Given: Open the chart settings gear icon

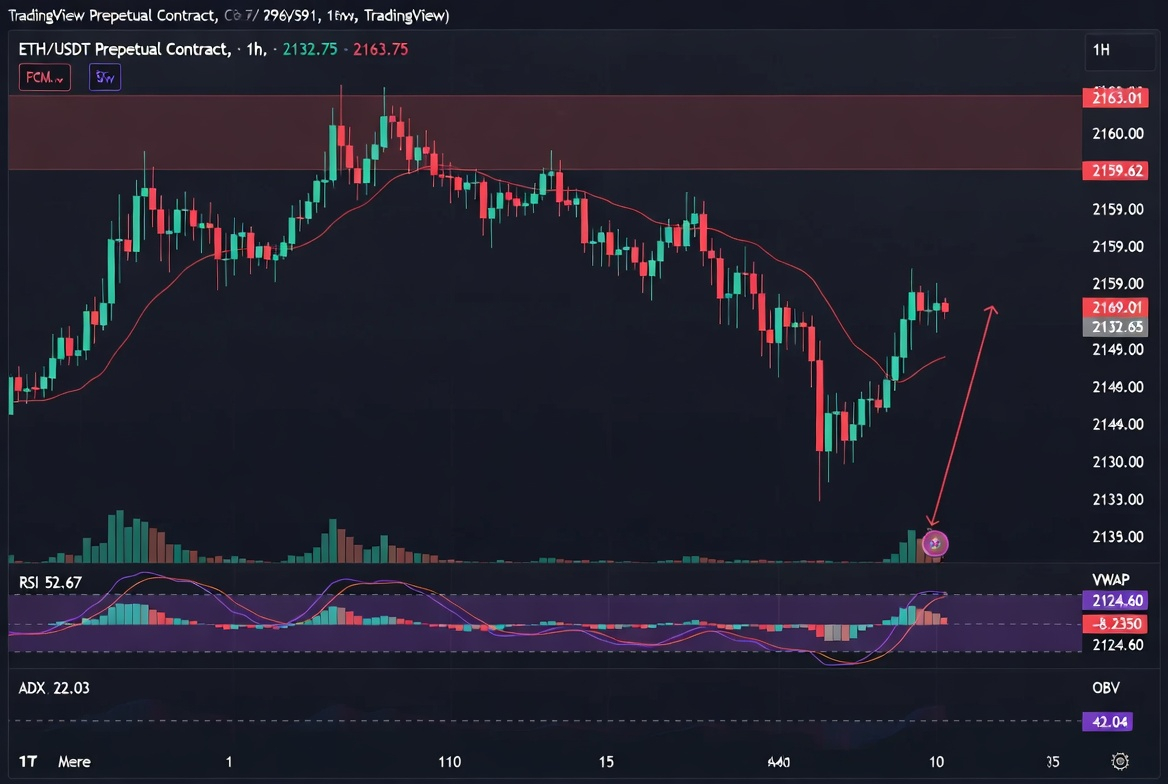Looking at the screenshot, I should click(x=1120, y=761).
